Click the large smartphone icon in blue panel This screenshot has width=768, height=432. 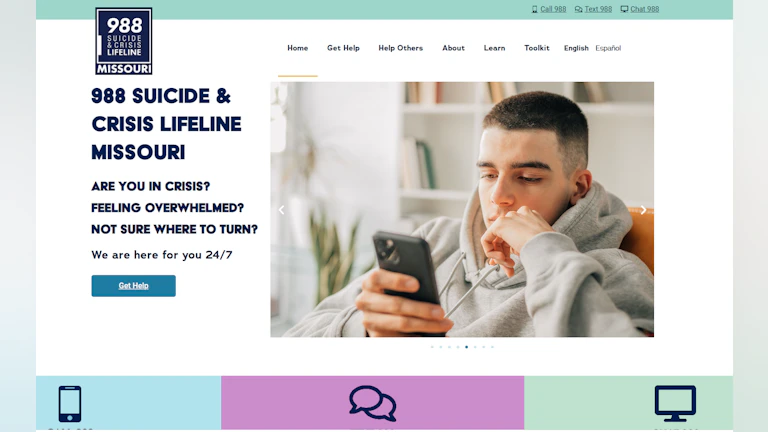coord(70,404)
